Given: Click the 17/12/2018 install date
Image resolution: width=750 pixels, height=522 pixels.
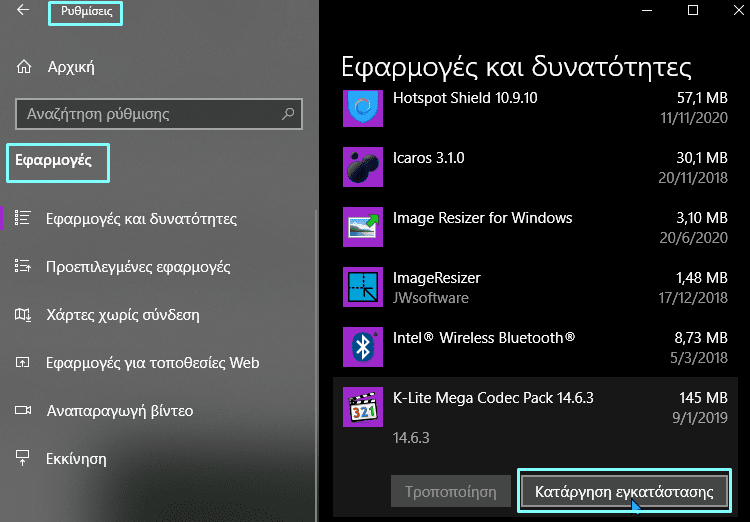Looking at the screenshot, I should pyautogui.click(x=693, y=298).
